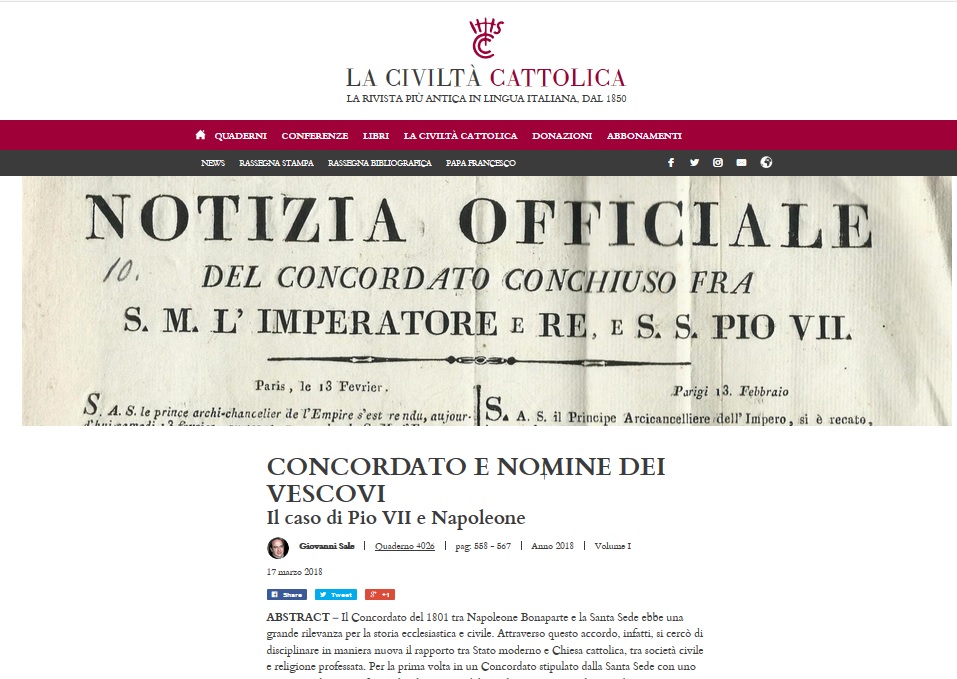
Task: Select Libri in the navigation bar
Action: pos(375,136)
